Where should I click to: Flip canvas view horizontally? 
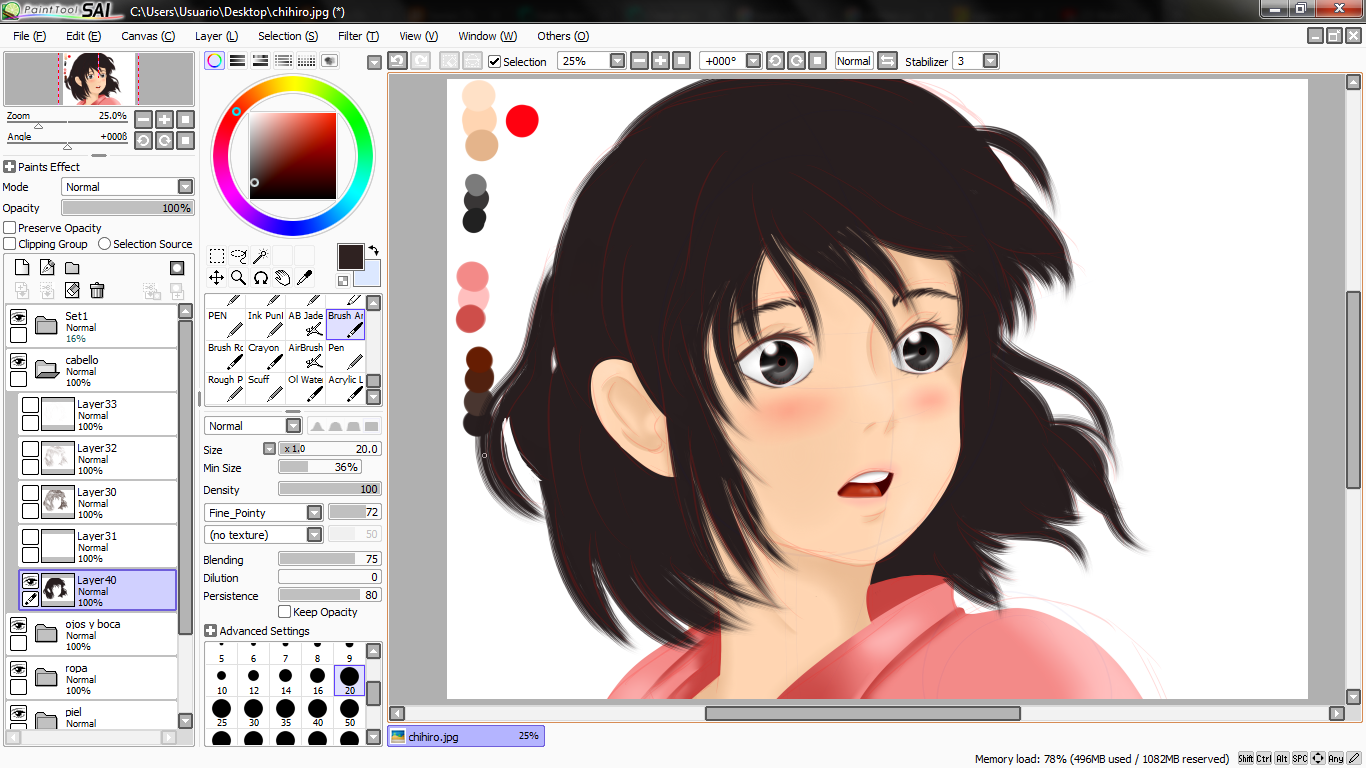(887, 61)
